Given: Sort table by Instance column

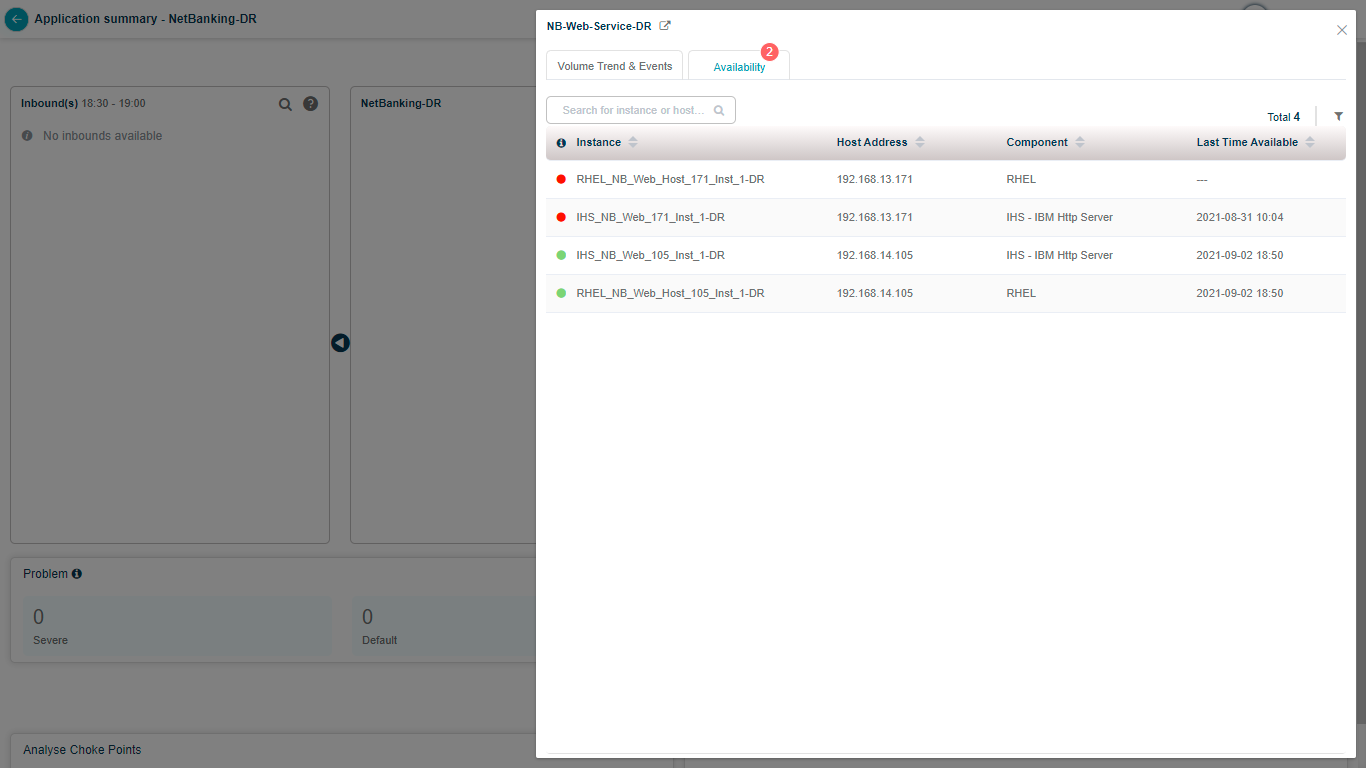Looking at the screenshot, I should point(633,143).
